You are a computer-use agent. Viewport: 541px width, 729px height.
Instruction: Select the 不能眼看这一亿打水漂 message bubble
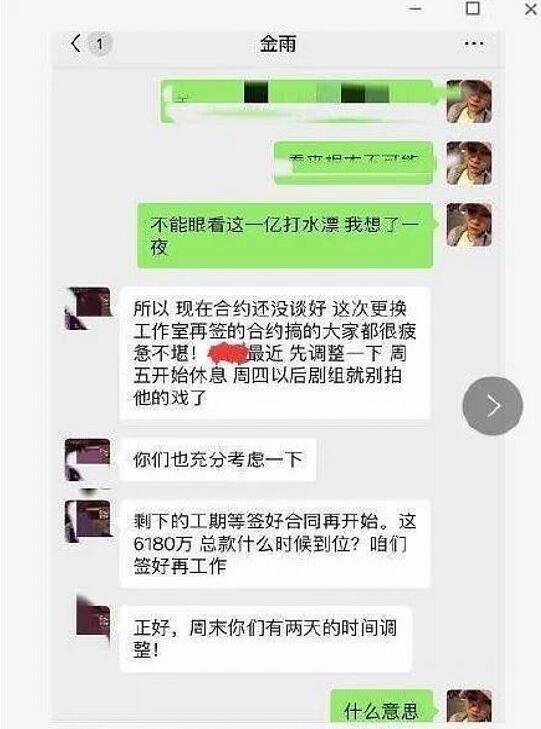(x=286, y=236)
